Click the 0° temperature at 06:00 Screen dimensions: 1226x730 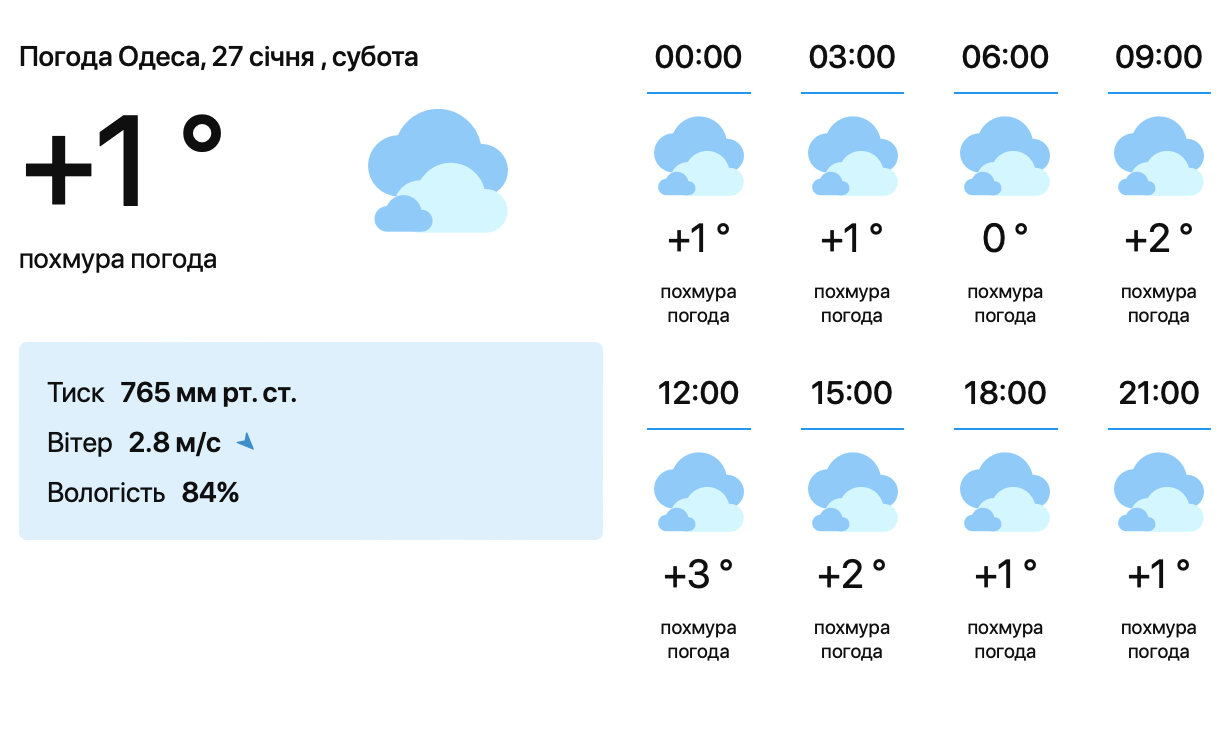(1005, 239)
